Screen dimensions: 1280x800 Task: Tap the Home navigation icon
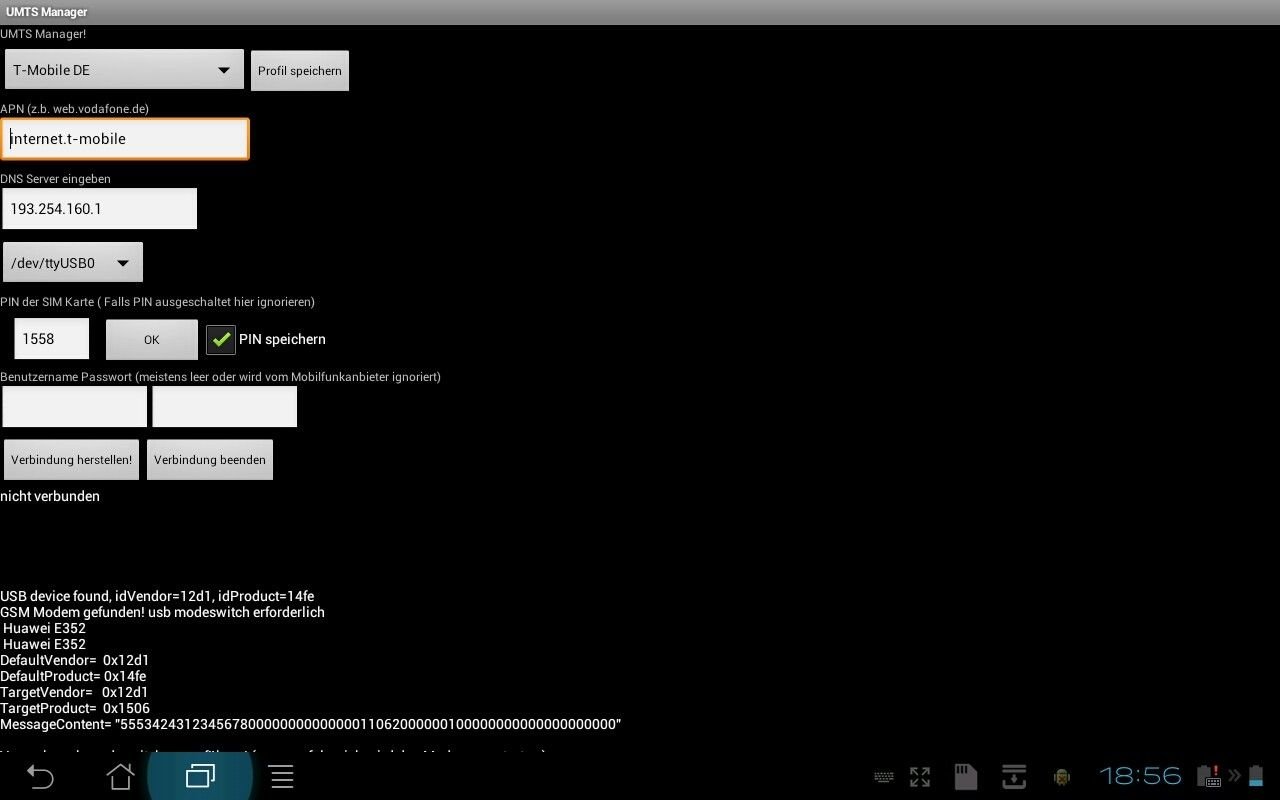point(120,776)
